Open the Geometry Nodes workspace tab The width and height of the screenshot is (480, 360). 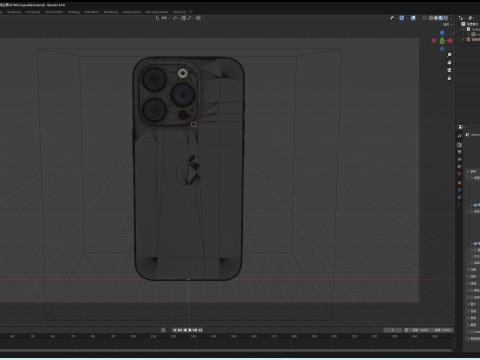(156, 12)
